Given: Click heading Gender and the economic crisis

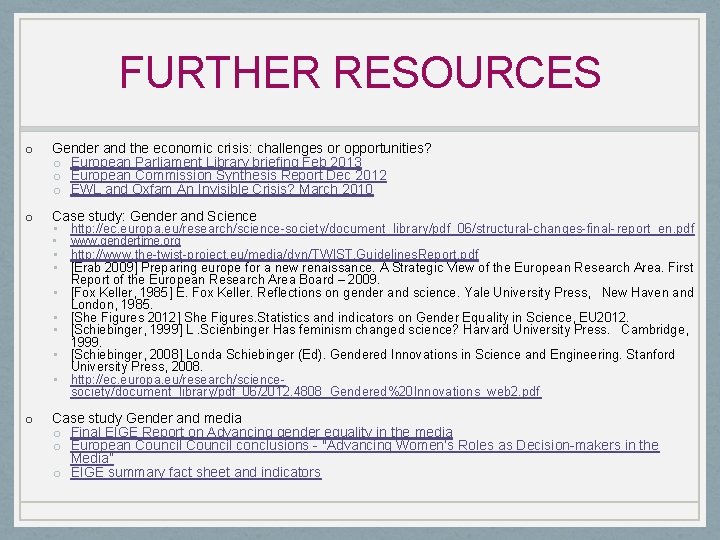Looking at the screenshot, I should coord(242,148).
